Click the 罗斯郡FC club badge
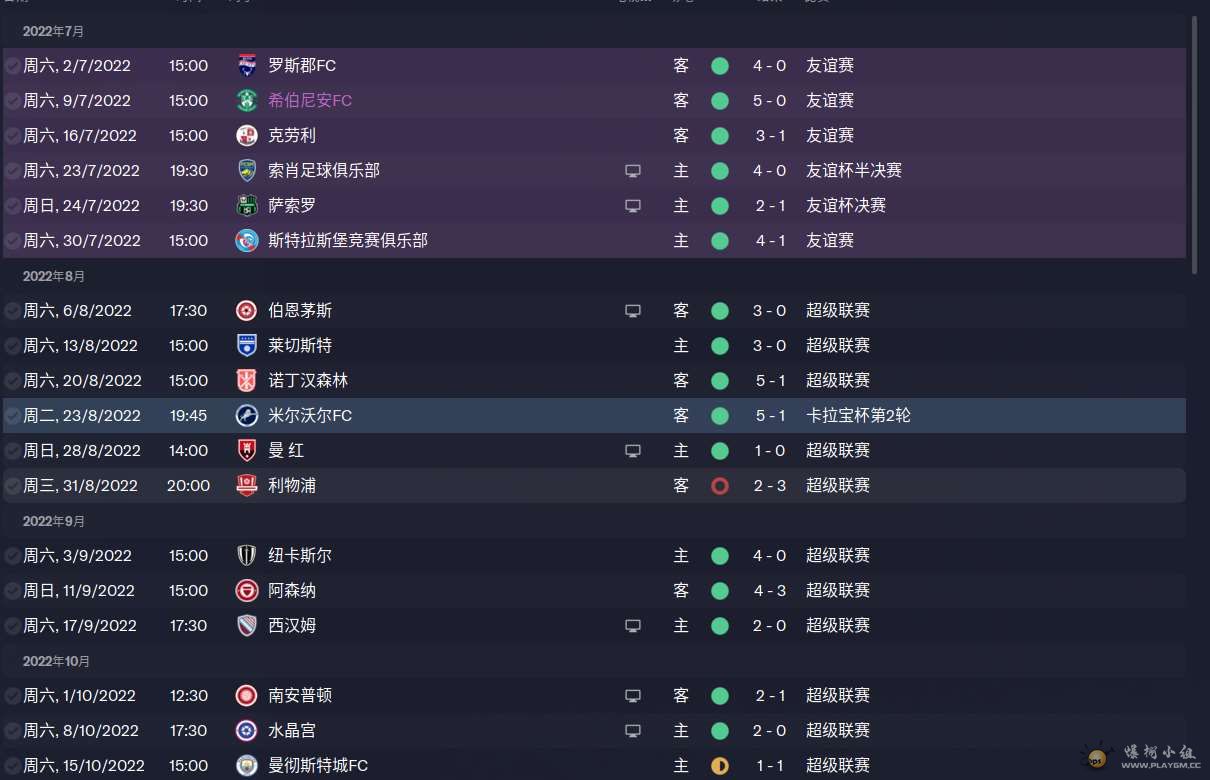Viewport: 1210px width, 780px height. click(246, 66)
